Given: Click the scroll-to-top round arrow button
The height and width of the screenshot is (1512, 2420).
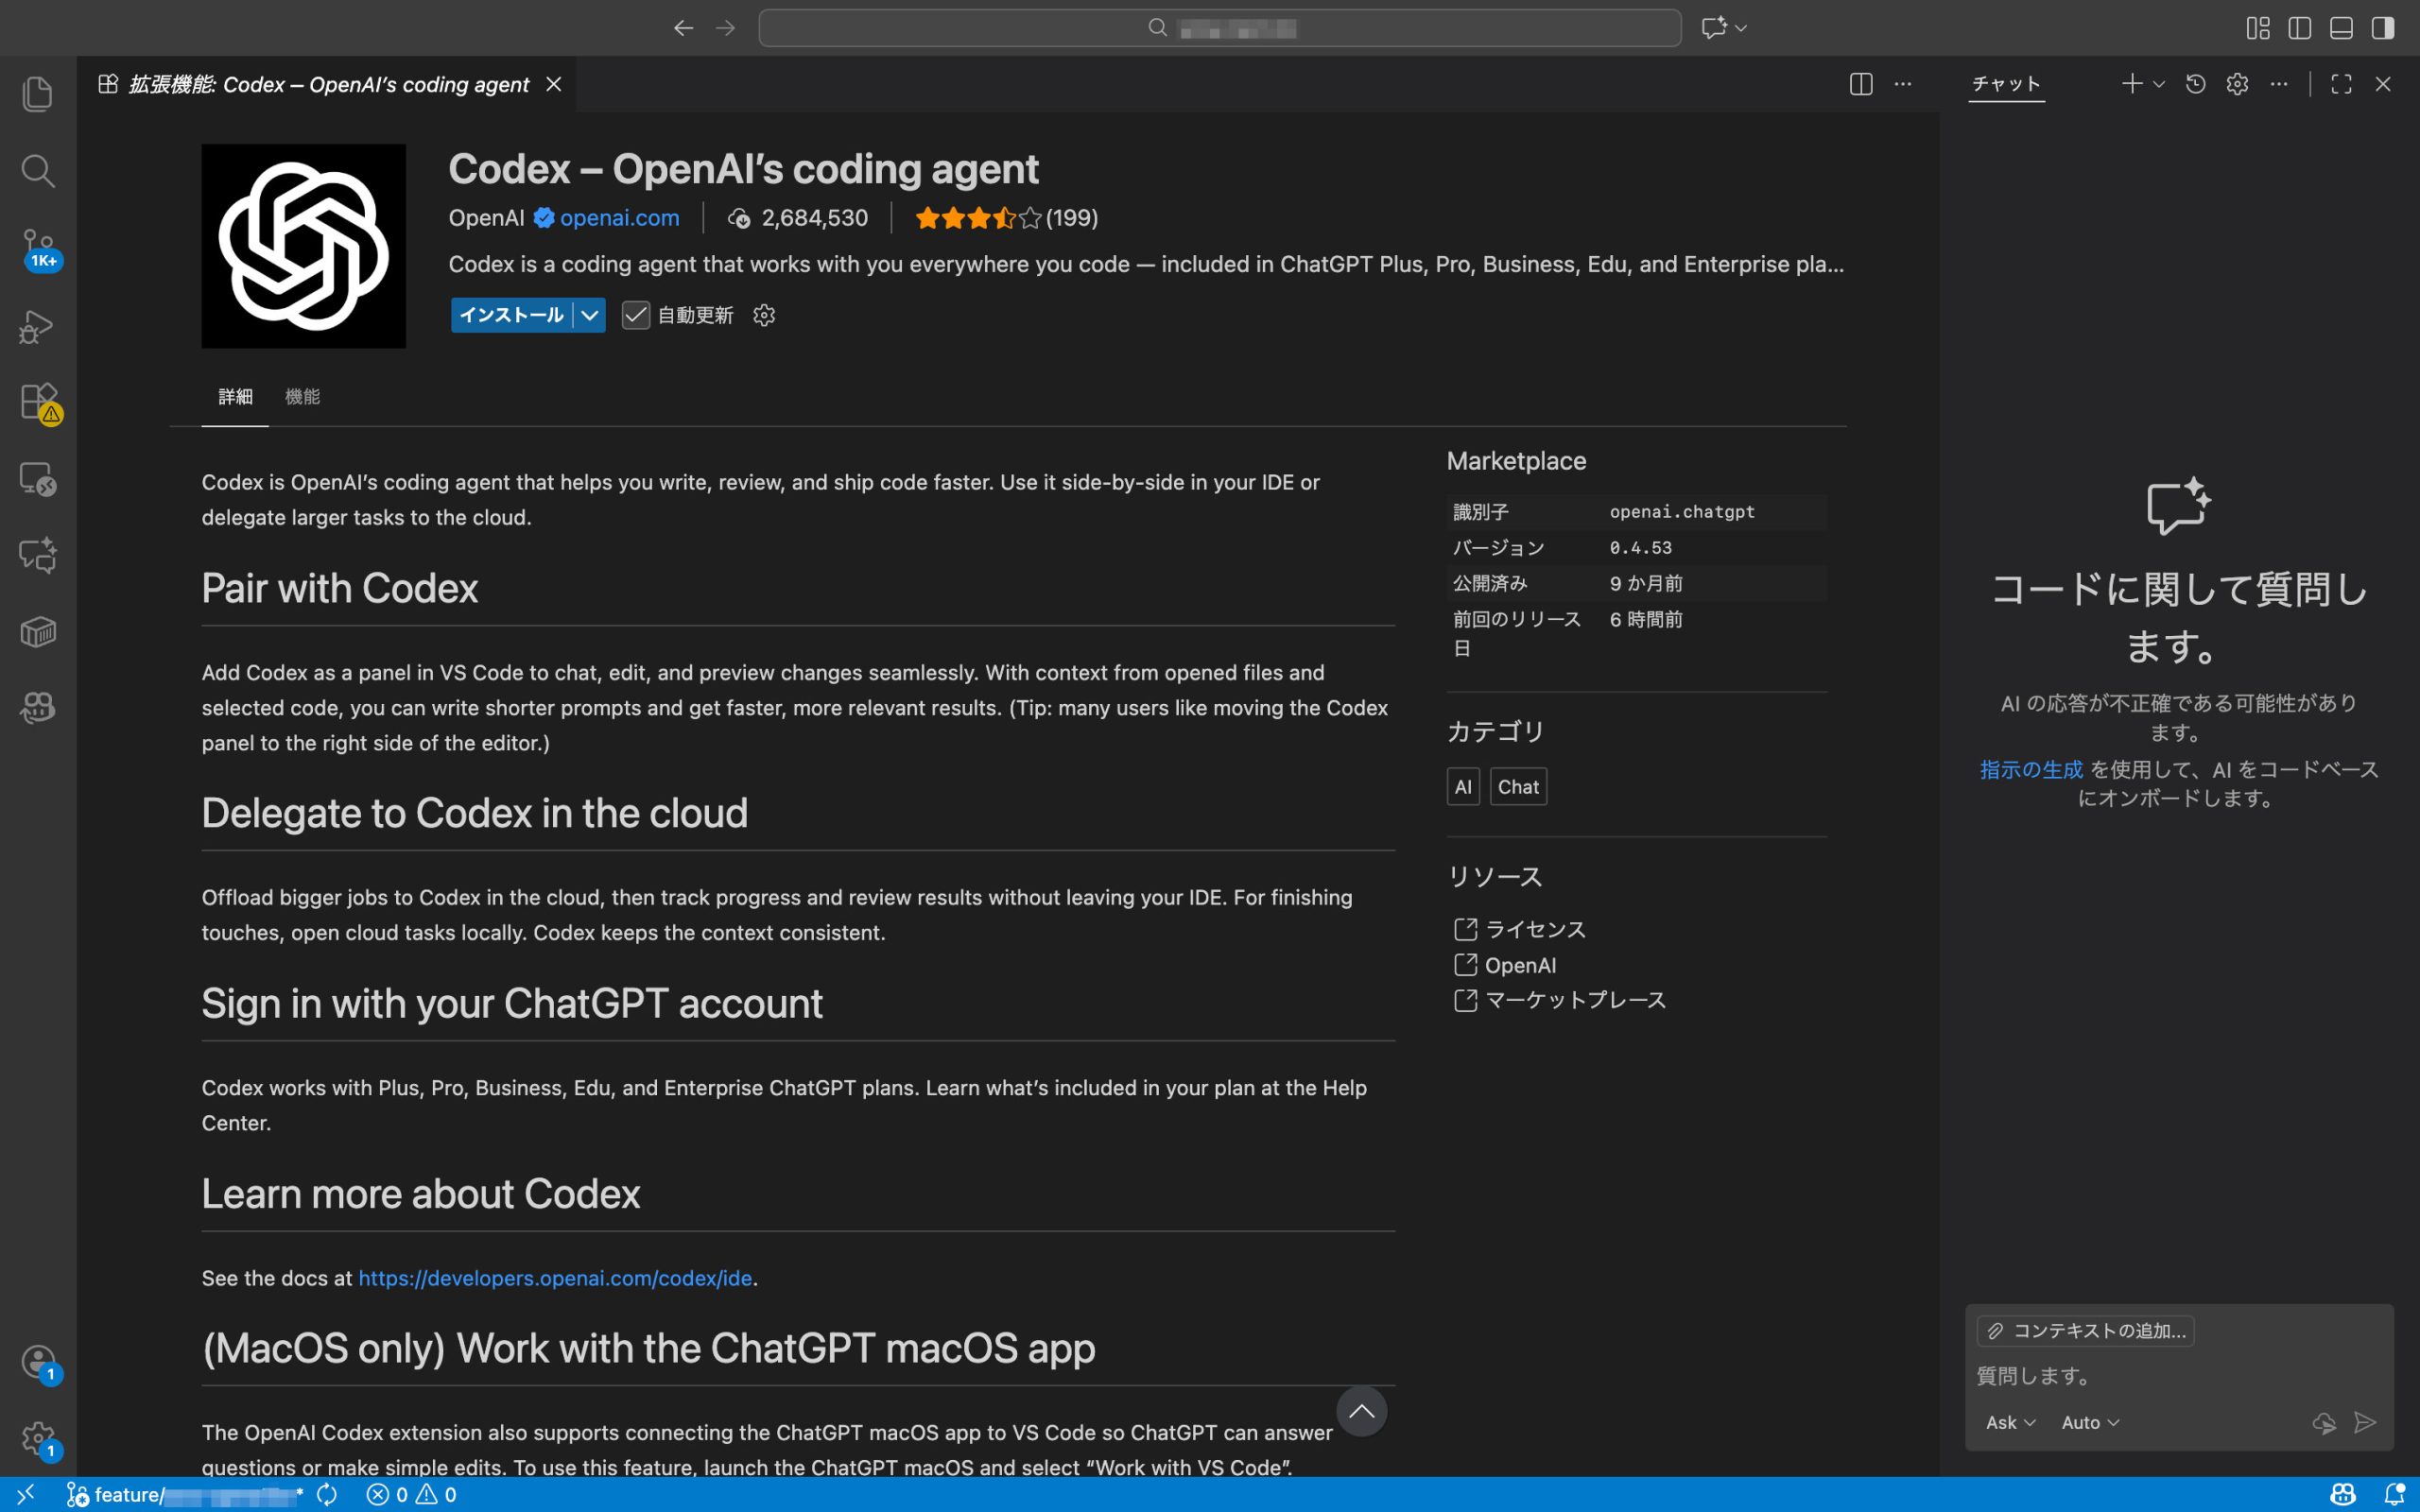Looking at the screenshot, I should click(1361, 1411).
